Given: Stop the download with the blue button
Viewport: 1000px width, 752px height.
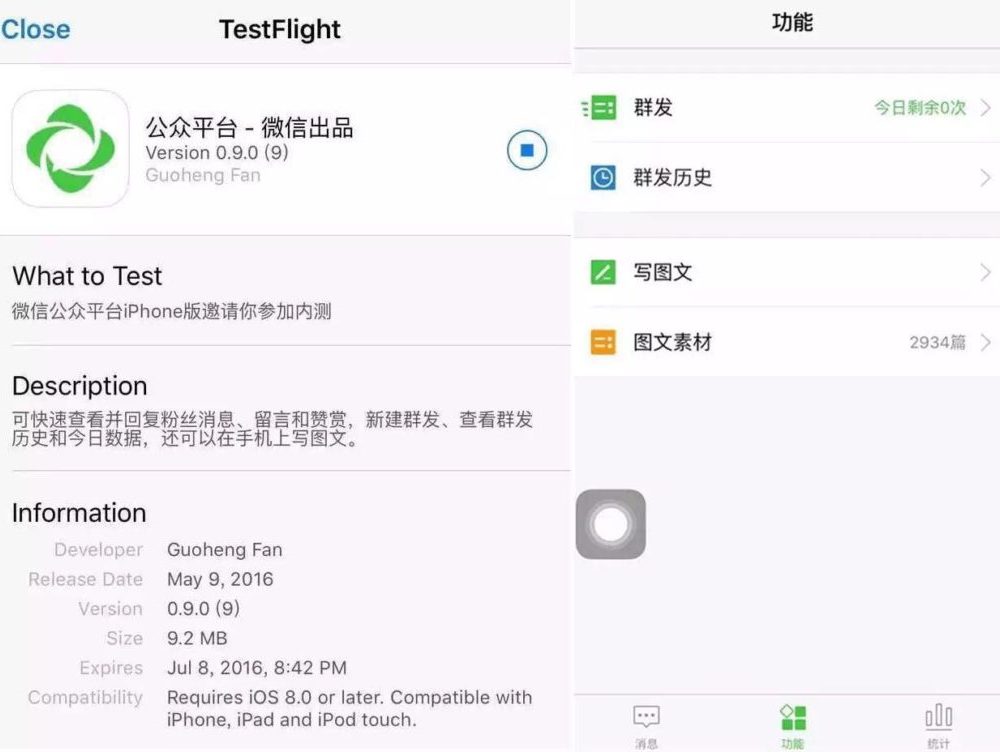Looking at the screenshot, I should [527, 151].
